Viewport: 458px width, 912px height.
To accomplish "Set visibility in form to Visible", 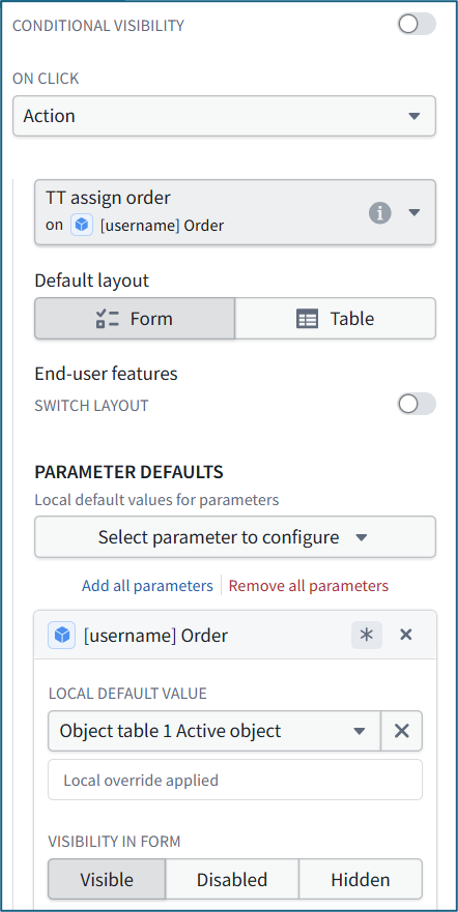I will pyautogui.click(x=107, y=879).
